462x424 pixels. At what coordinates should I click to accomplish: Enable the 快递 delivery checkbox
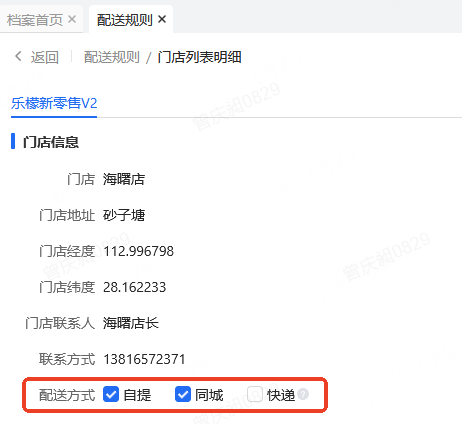[x=255, y=395]
